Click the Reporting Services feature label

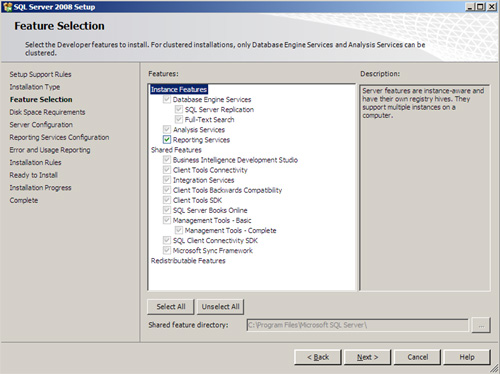tap(201, 140)
